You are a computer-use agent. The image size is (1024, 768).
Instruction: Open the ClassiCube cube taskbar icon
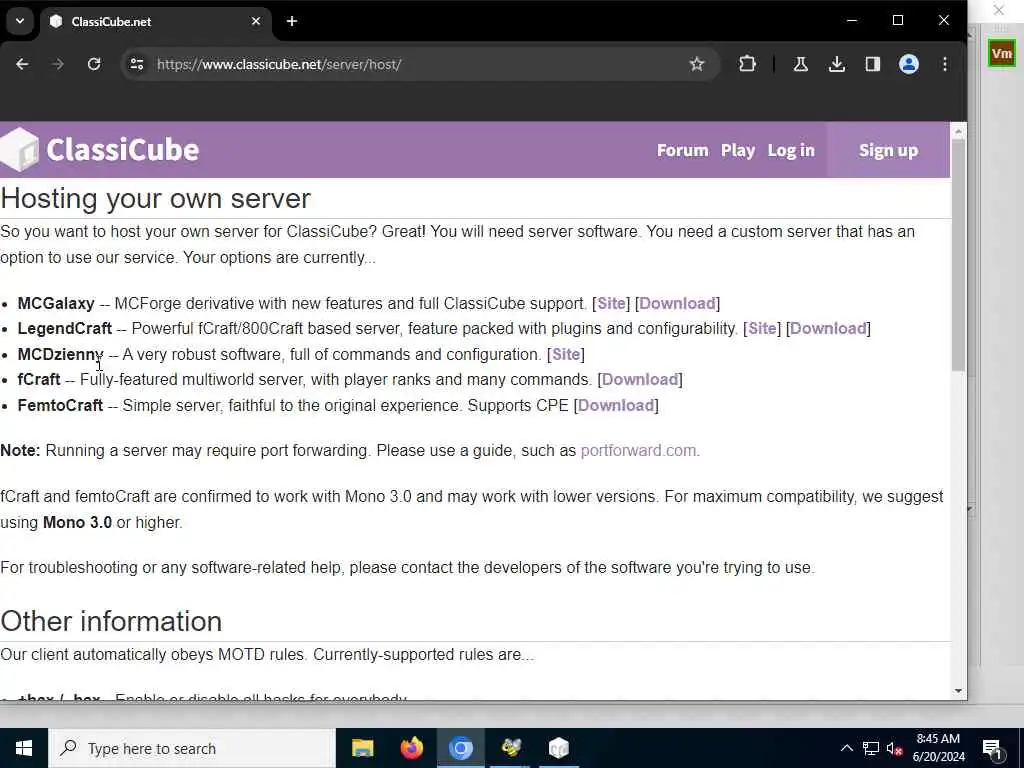point(559,748)
